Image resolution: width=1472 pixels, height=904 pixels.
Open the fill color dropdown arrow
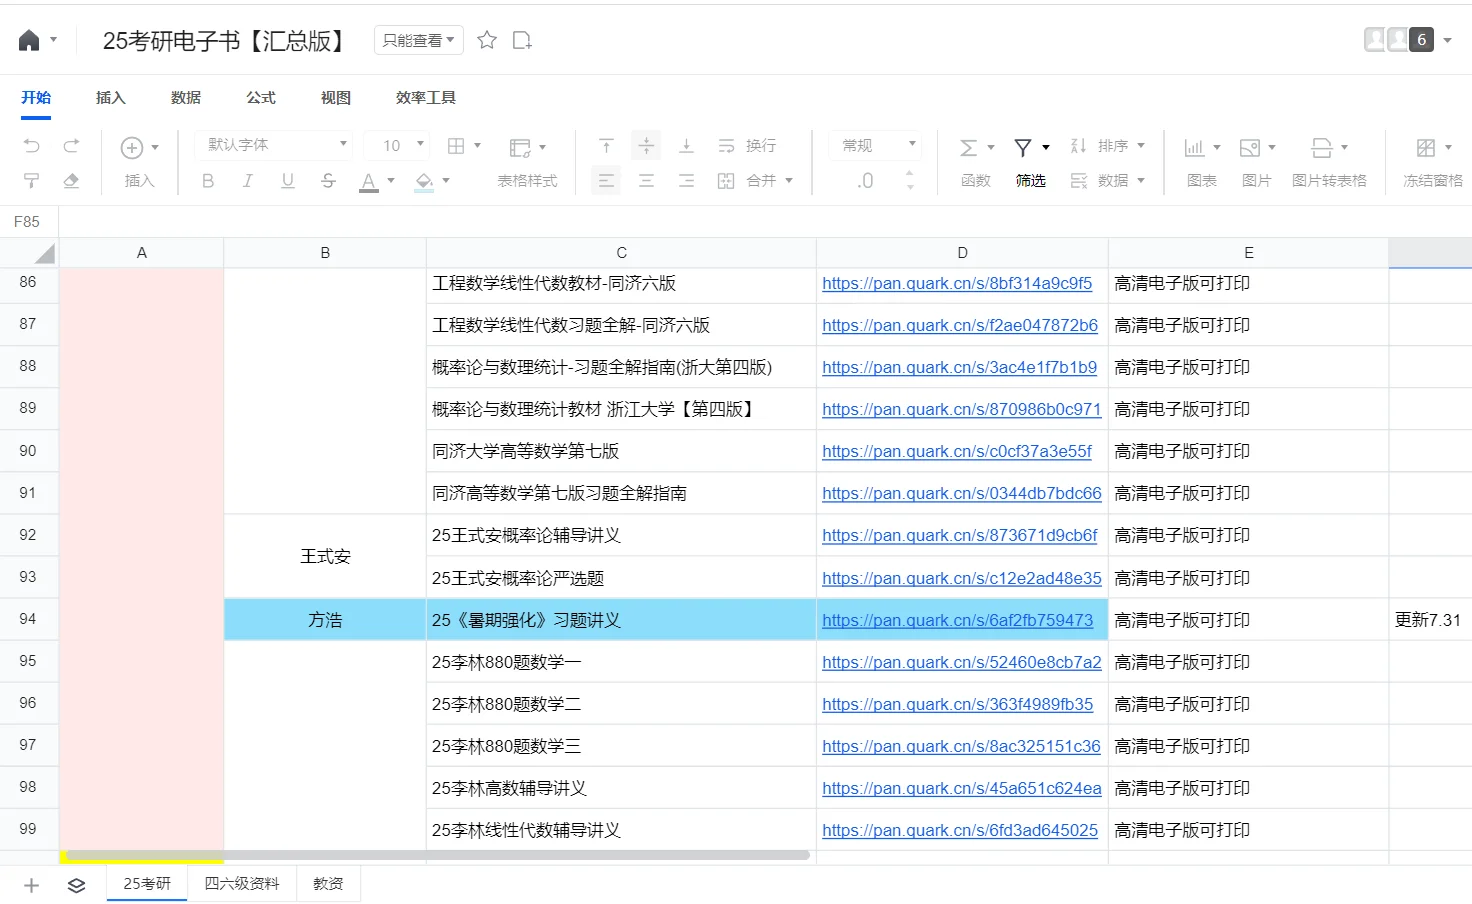click(446, 181)
